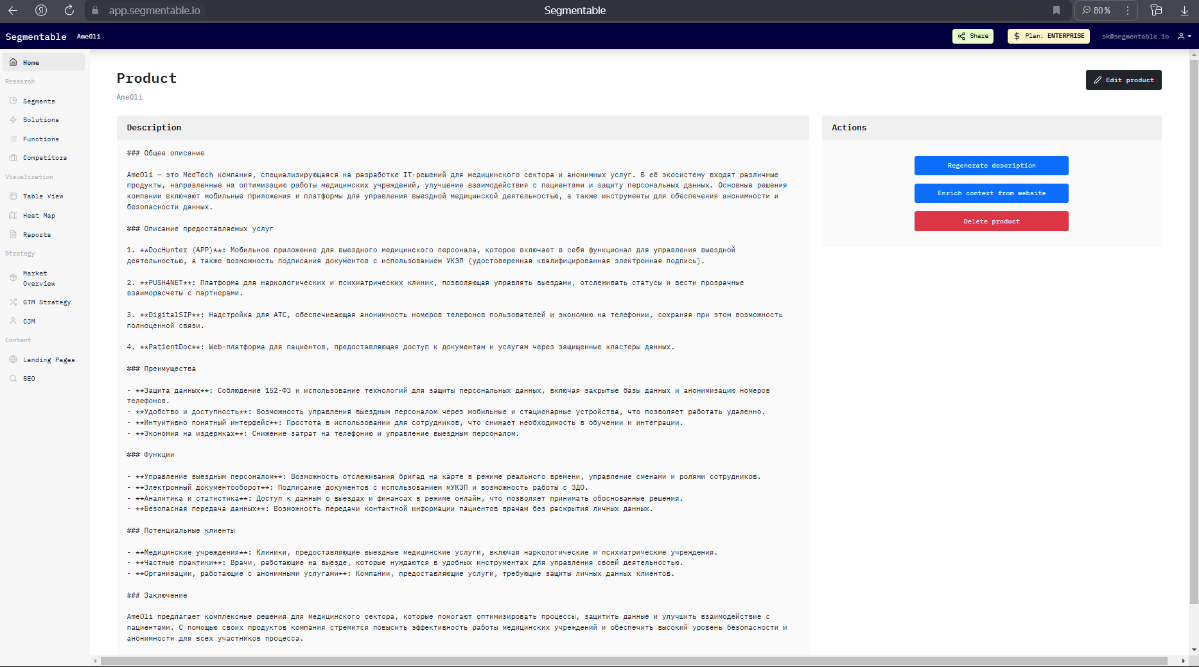
Task: Open the Heat Map page
Action: point(39,216)
